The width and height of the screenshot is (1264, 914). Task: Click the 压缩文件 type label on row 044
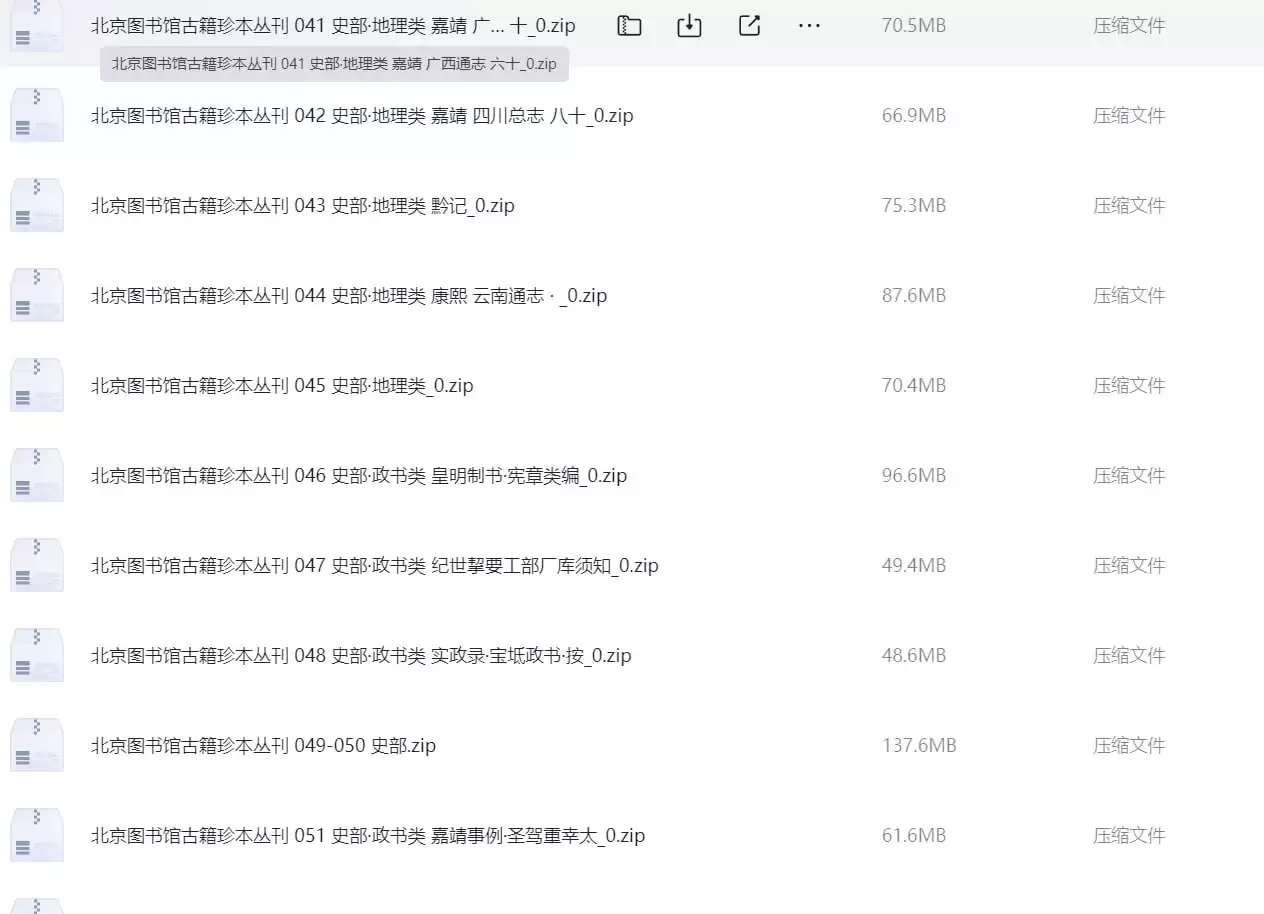[1128, 294]
